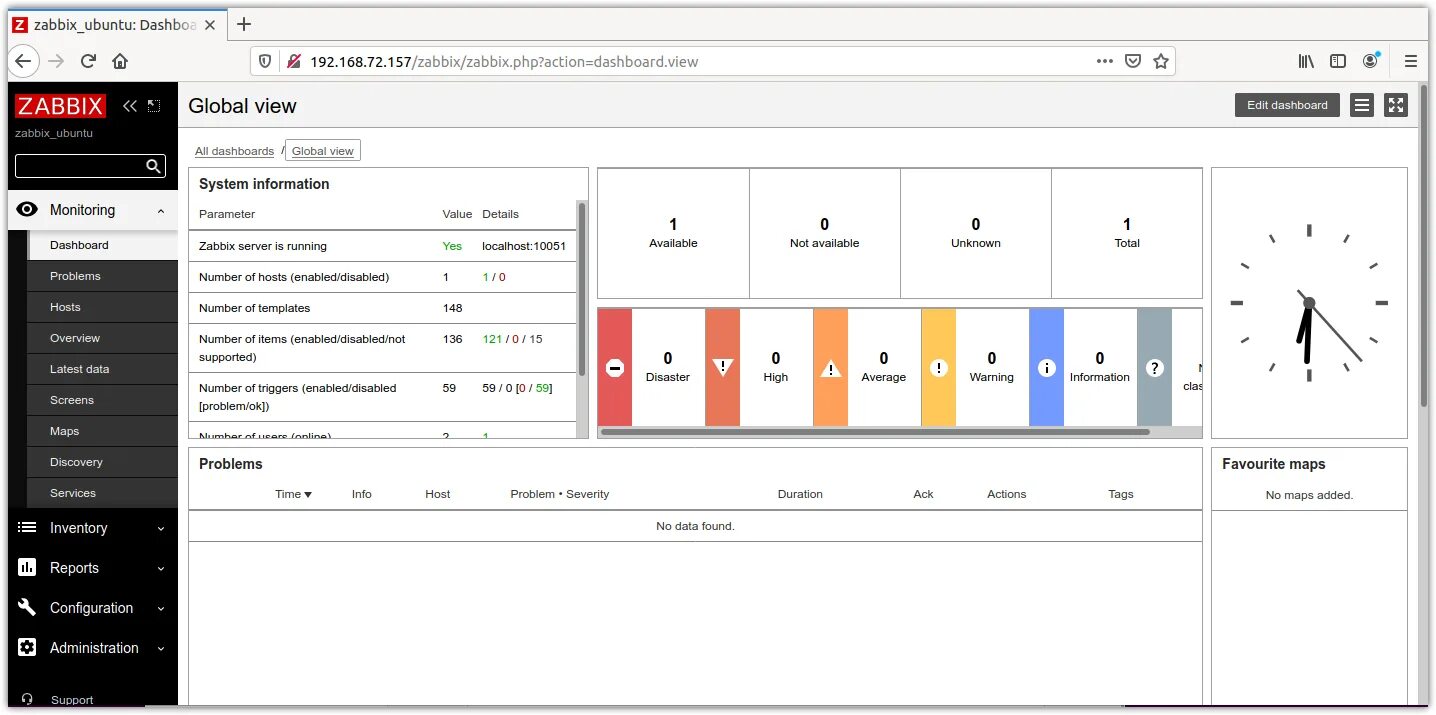1436x715 pixels.
Task: Click the Information severity icon
Action: pos(1046,368)
